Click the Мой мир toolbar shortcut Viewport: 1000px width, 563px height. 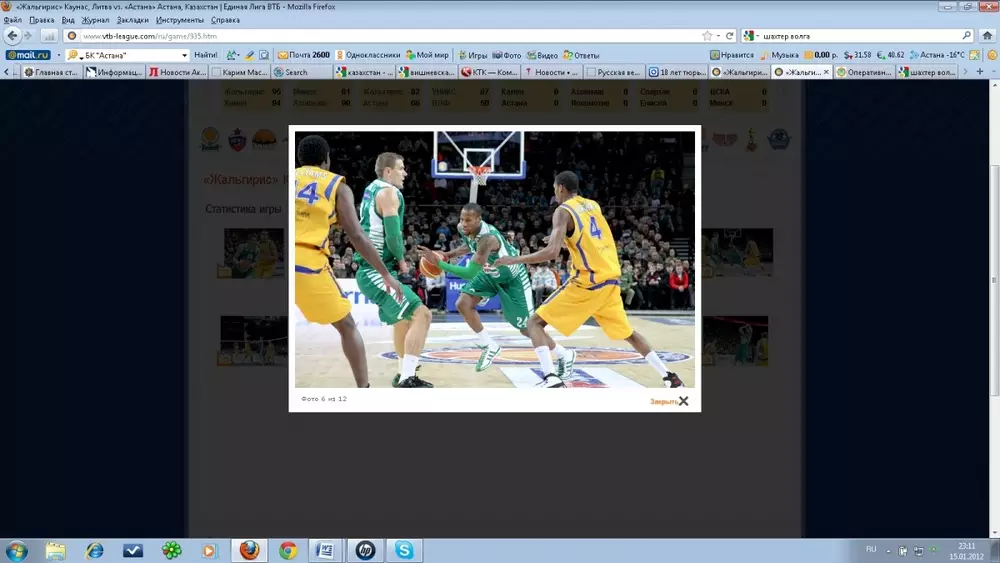(x=427, y=55)
